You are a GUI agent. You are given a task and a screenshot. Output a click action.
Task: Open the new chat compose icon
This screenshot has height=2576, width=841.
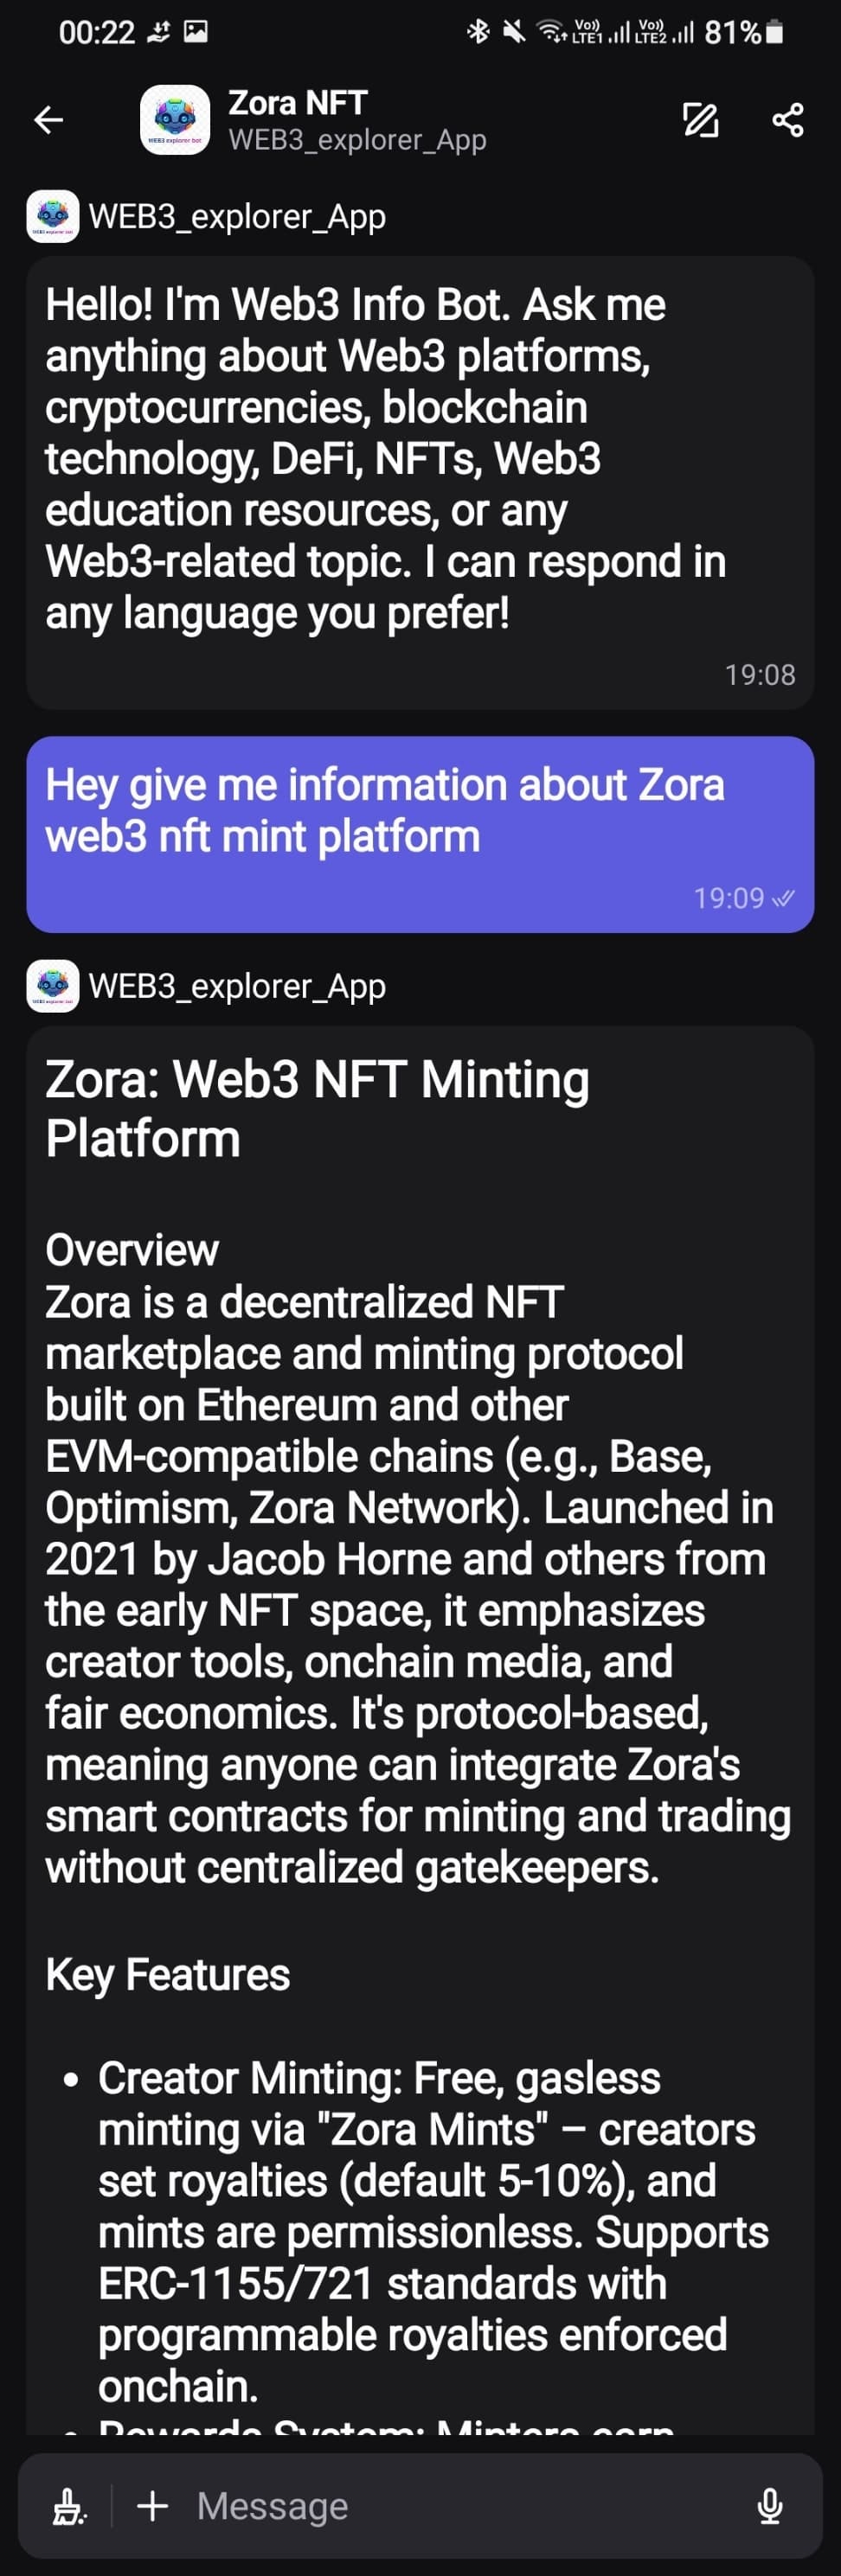tap(700, 121)
